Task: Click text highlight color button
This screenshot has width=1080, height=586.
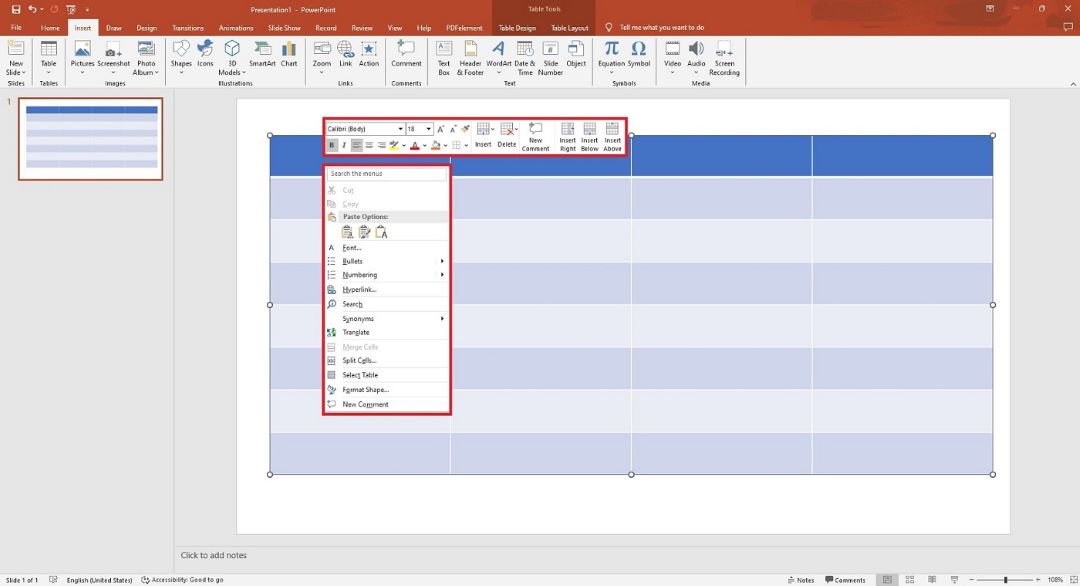Action: [x=394, y=145]
